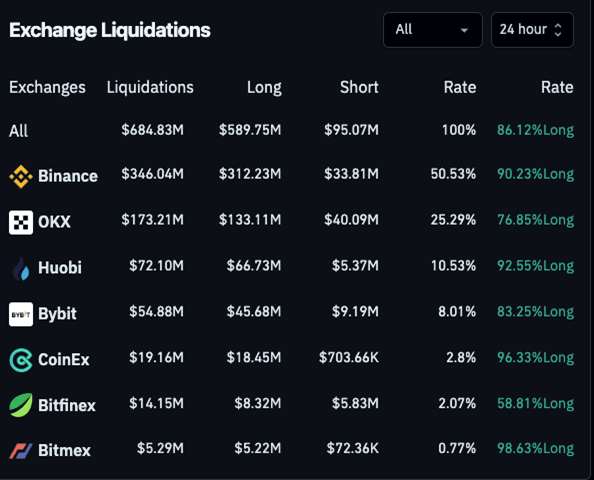Image resolution: width=594 pixels, height=480 pixels.
Task: Click total liquidations value $684.83M
Action: [152, 130]
